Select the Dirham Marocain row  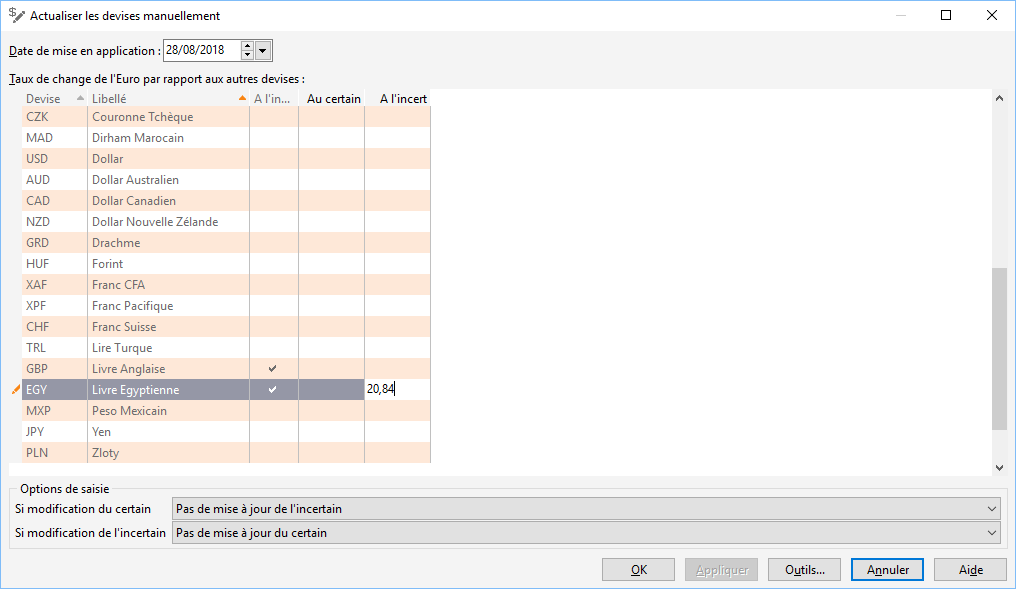[x=226, y=137]
